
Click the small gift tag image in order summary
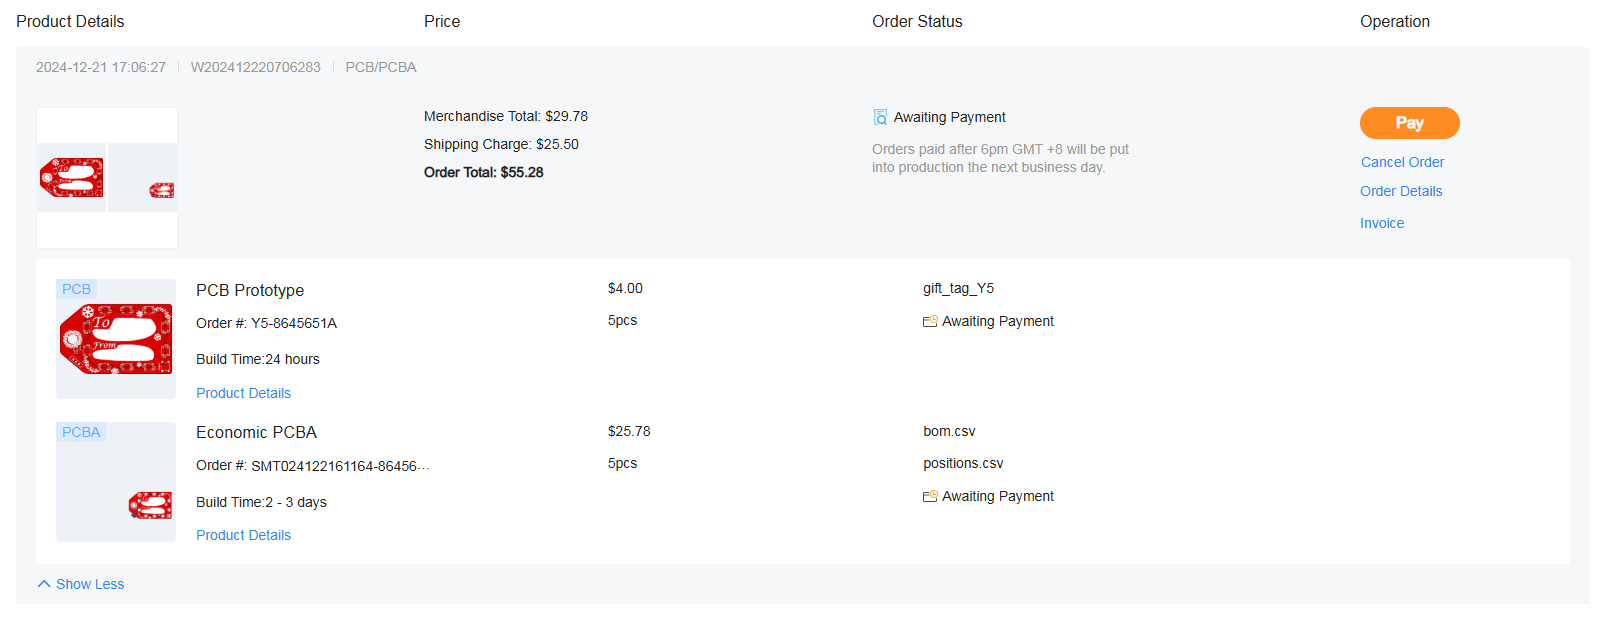pyautogui.click(x=161, y=190)
